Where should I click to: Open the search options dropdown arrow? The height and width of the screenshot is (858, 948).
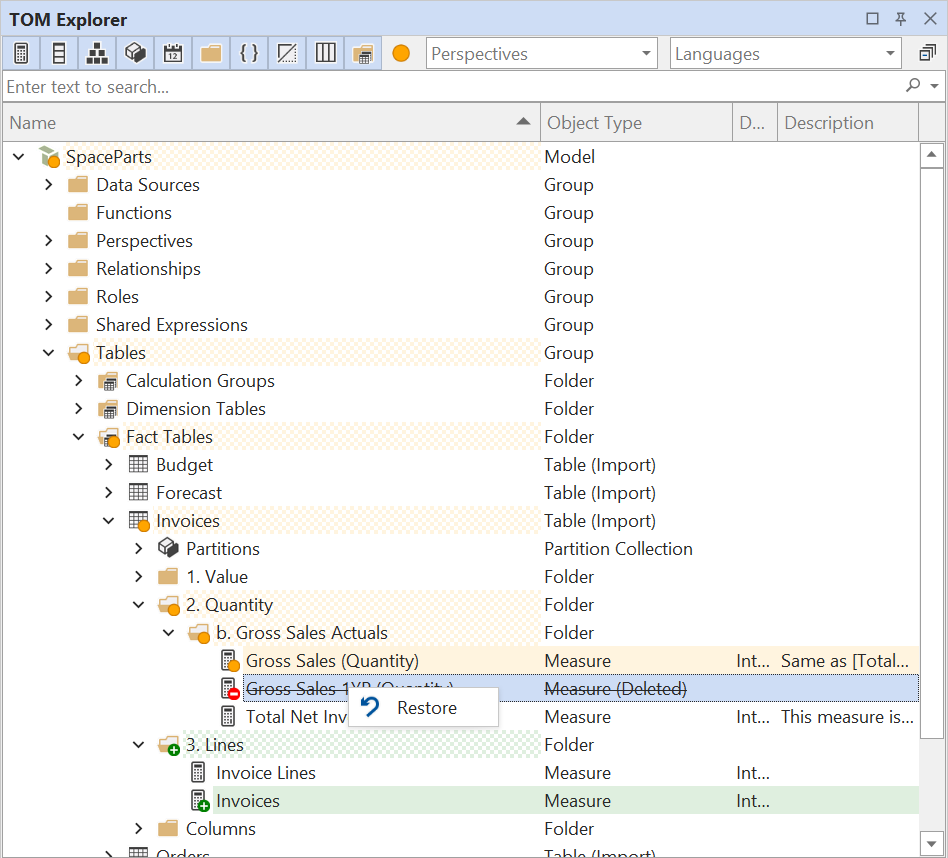pyautogui.click(x=935, y=86)
